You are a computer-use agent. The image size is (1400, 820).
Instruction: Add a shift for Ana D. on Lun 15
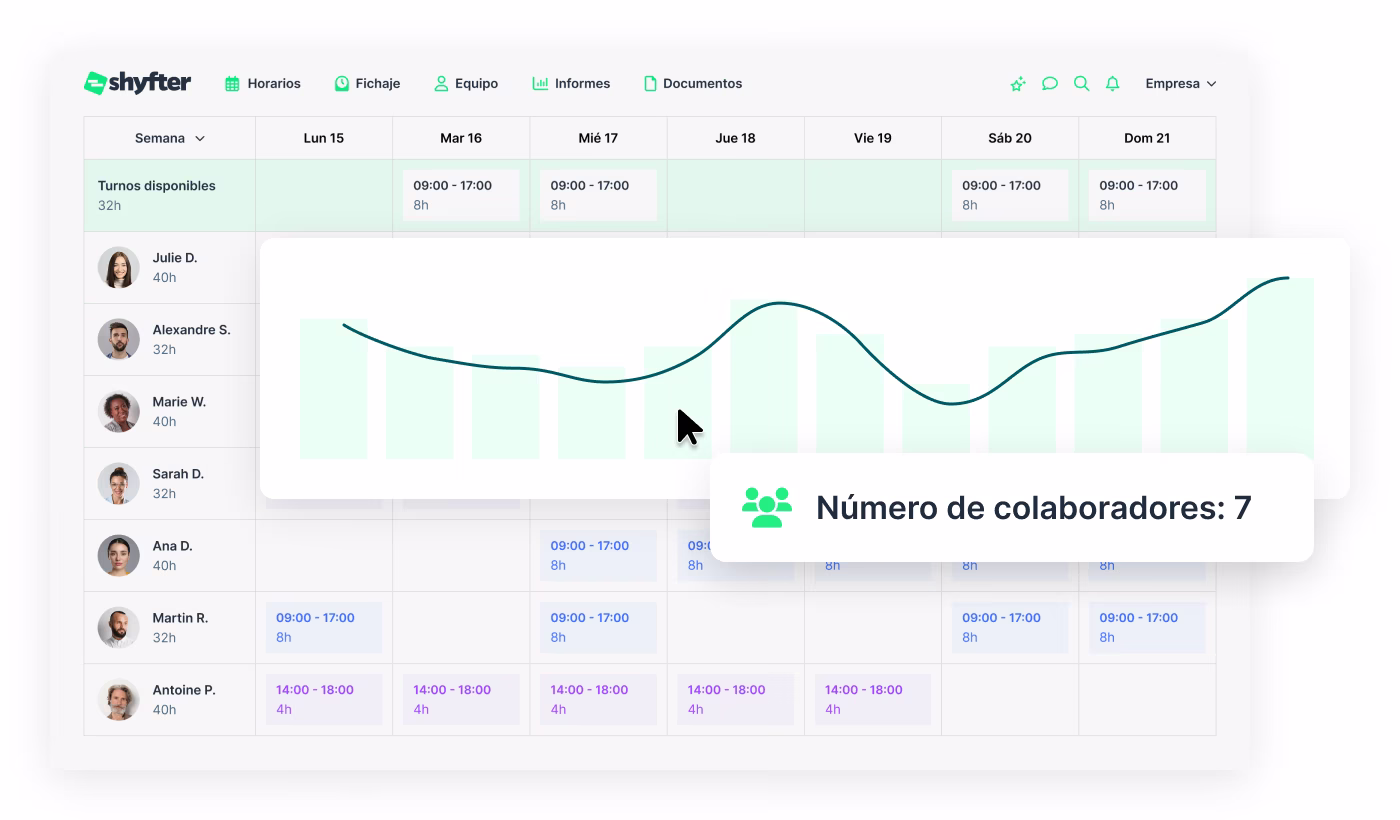coord(324,556)
